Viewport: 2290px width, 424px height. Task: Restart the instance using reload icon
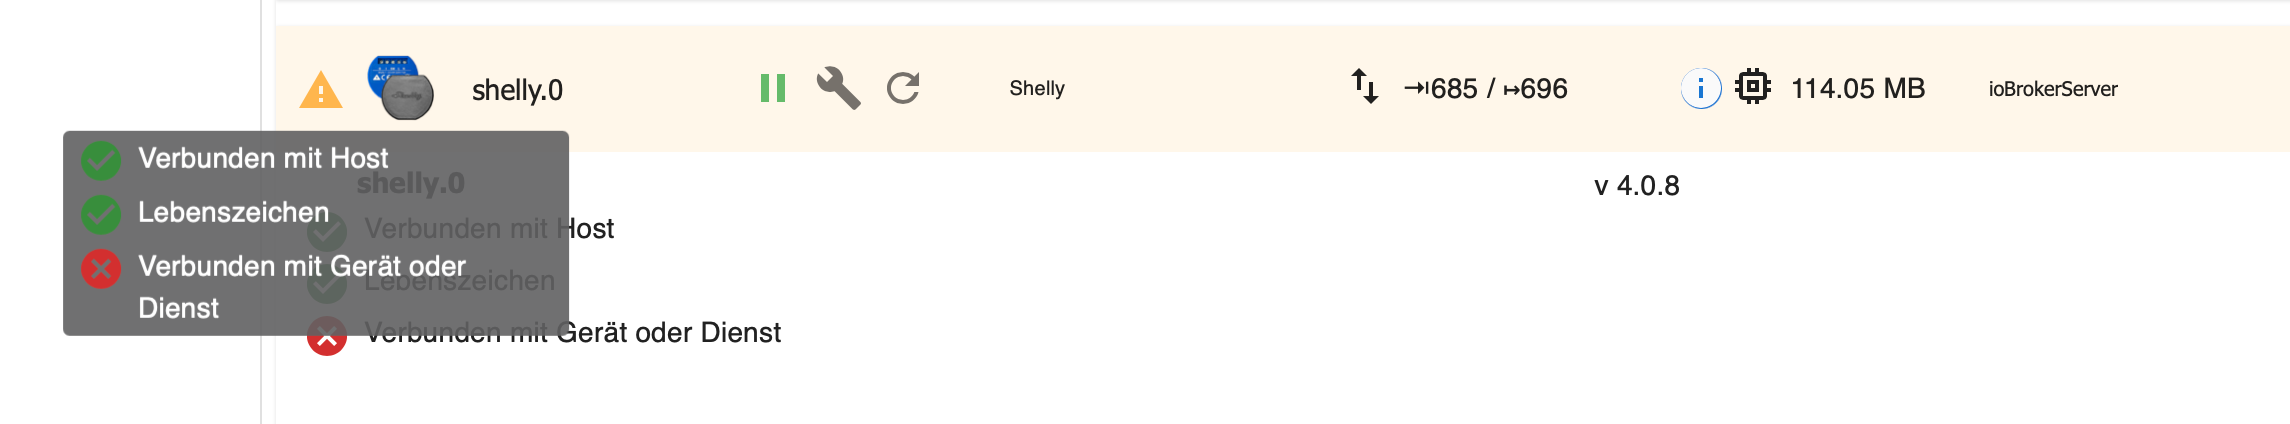(x=903, y=88)
